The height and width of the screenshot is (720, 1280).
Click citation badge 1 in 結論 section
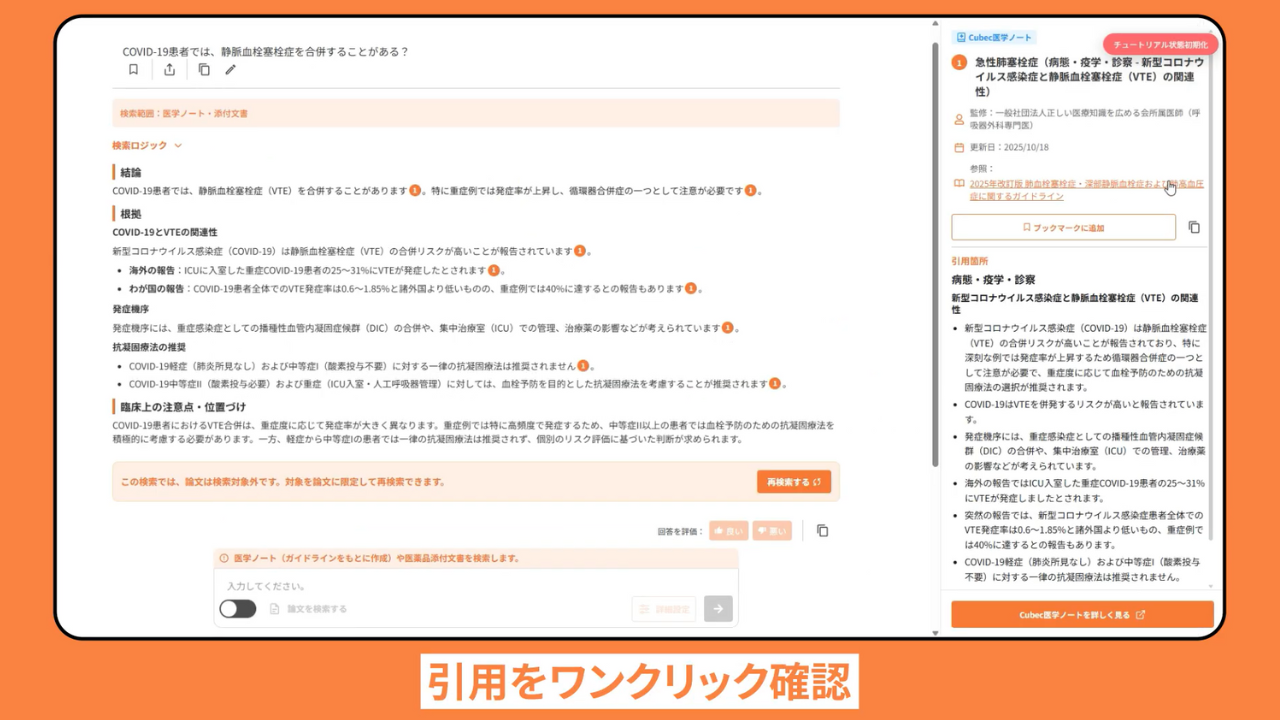pos(414,190)
